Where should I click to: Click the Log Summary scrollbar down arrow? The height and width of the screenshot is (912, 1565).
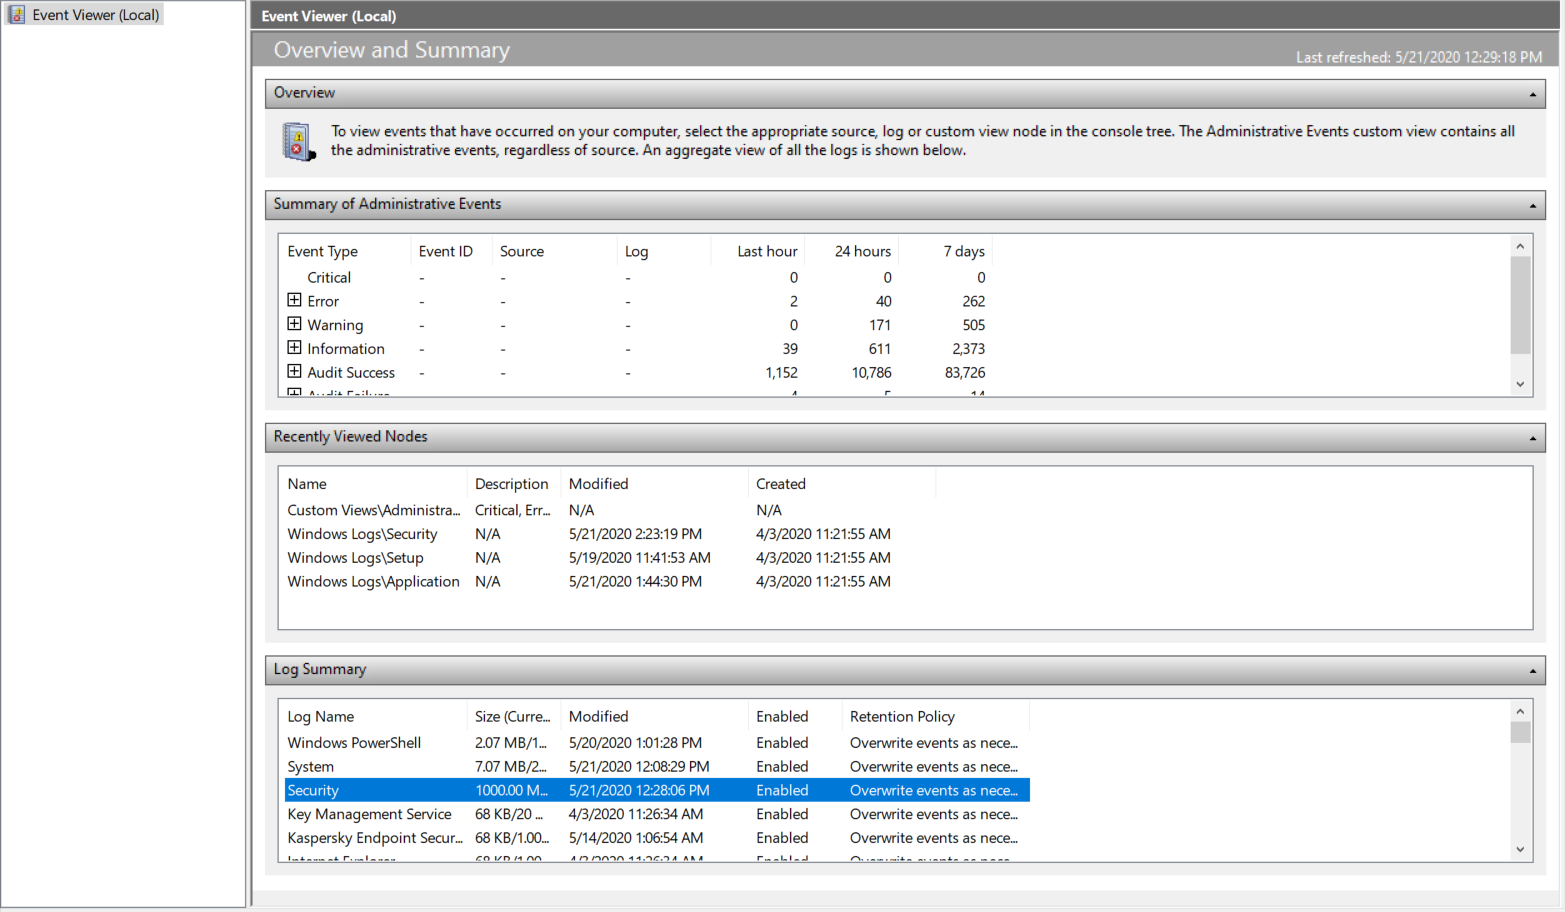(x=1520, y=850)
